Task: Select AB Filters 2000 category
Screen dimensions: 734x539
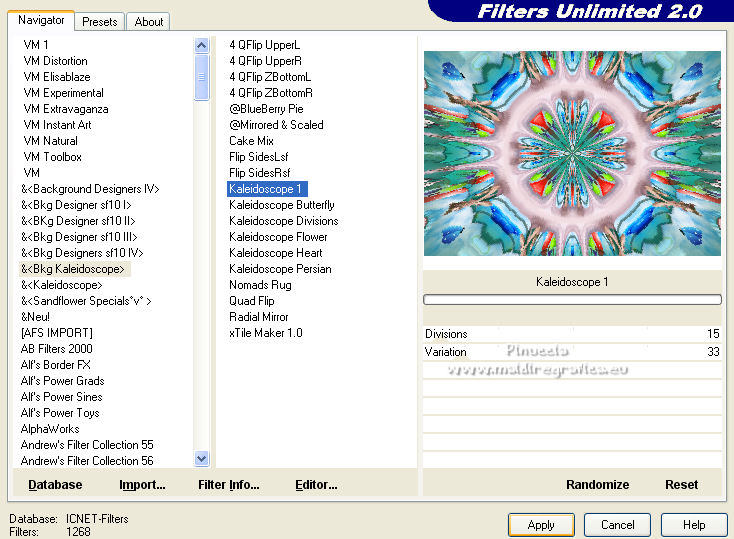Action: coord(56,349)
